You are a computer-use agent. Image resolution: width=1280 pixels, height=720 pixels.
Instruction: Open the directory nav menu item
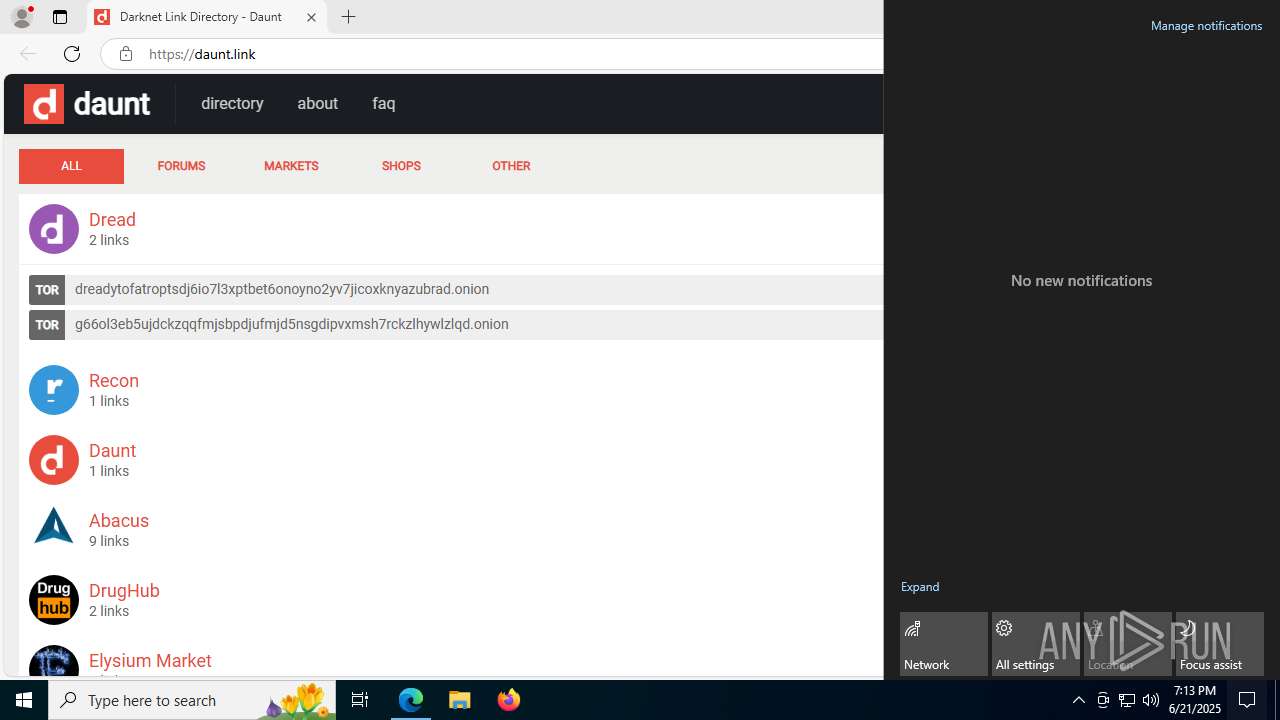[x=232, y=104]
